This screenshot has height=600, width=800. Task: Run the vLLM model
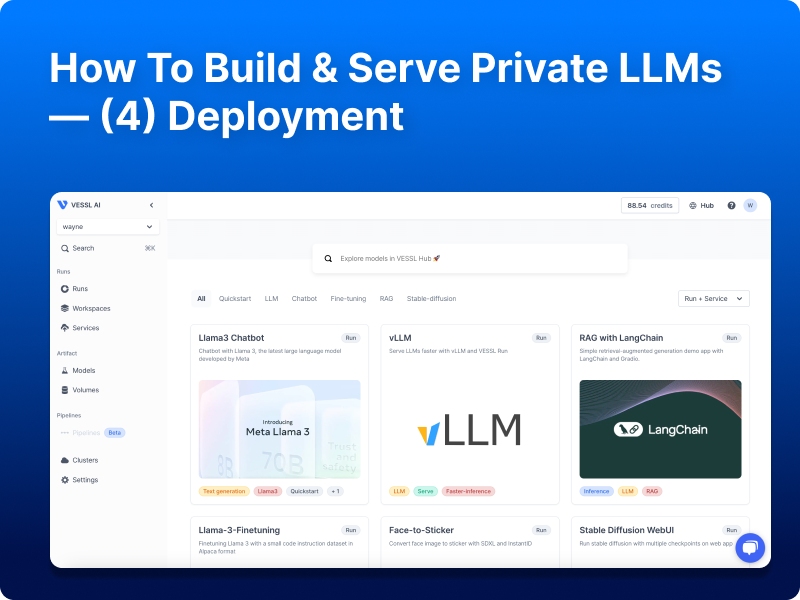click(x=541, y=337)
